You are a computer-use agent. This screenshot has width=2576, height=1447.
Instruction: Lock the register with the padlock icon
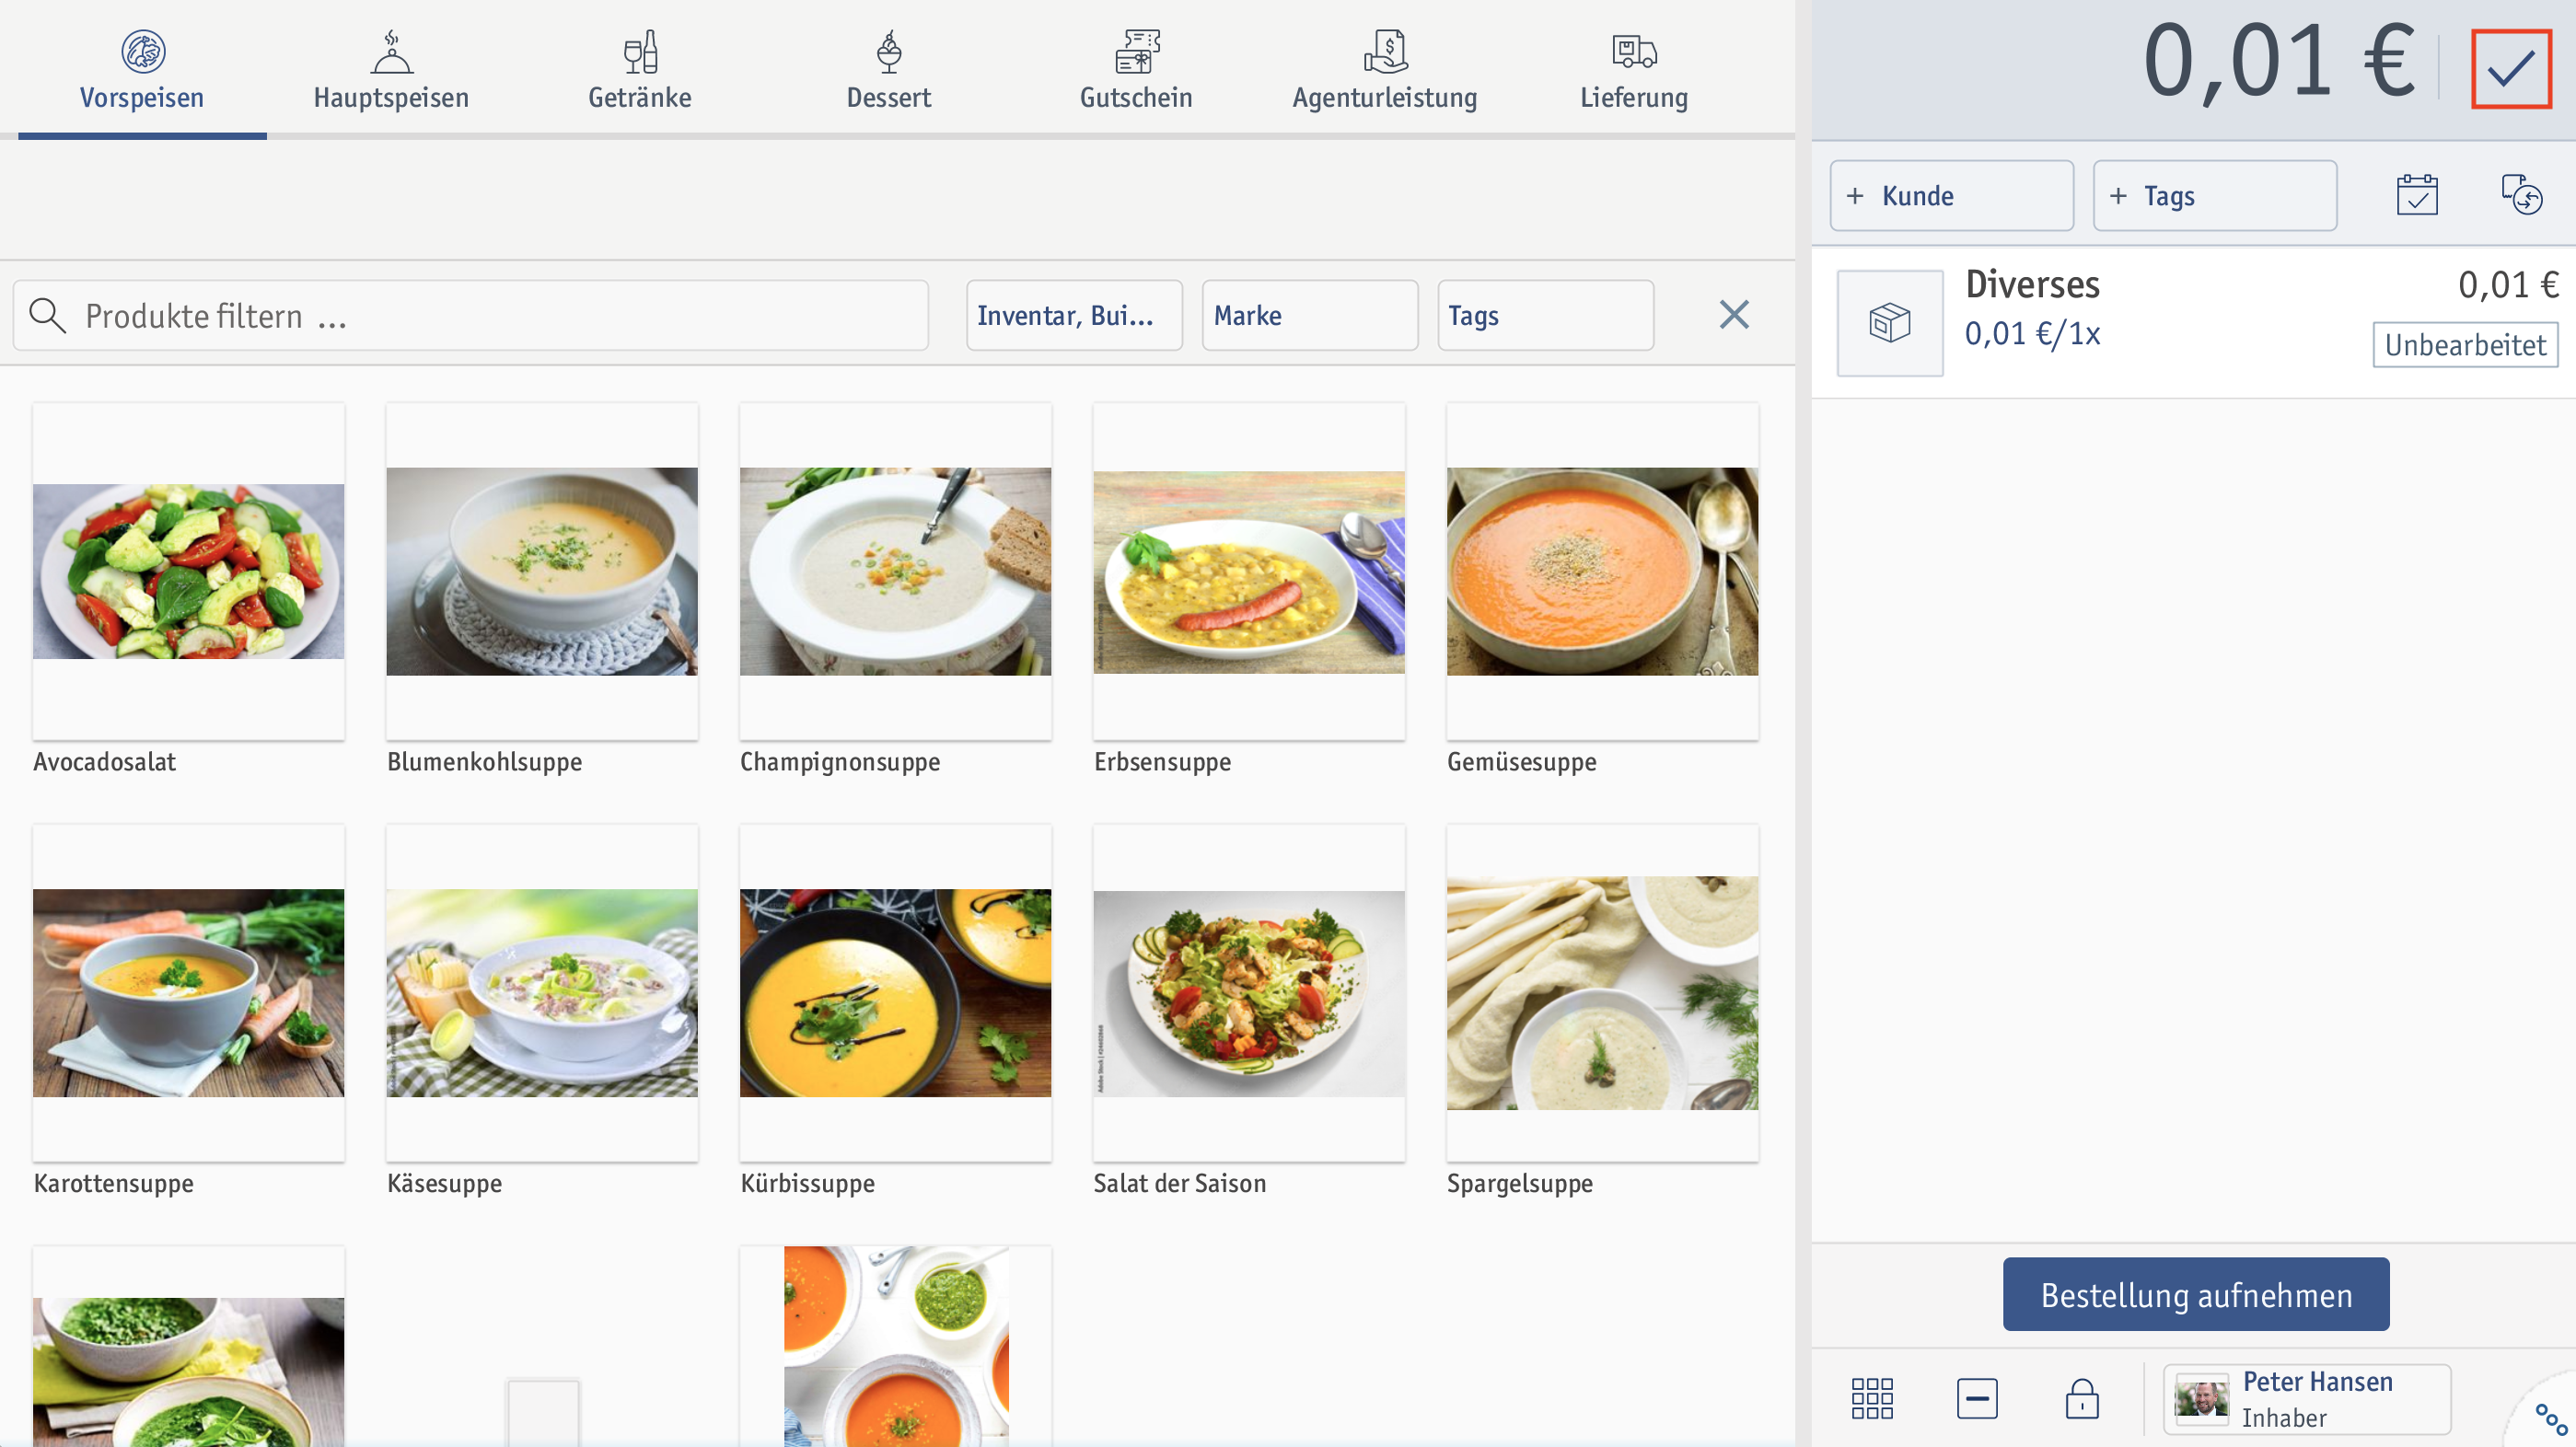(x=2082, y=1398)
